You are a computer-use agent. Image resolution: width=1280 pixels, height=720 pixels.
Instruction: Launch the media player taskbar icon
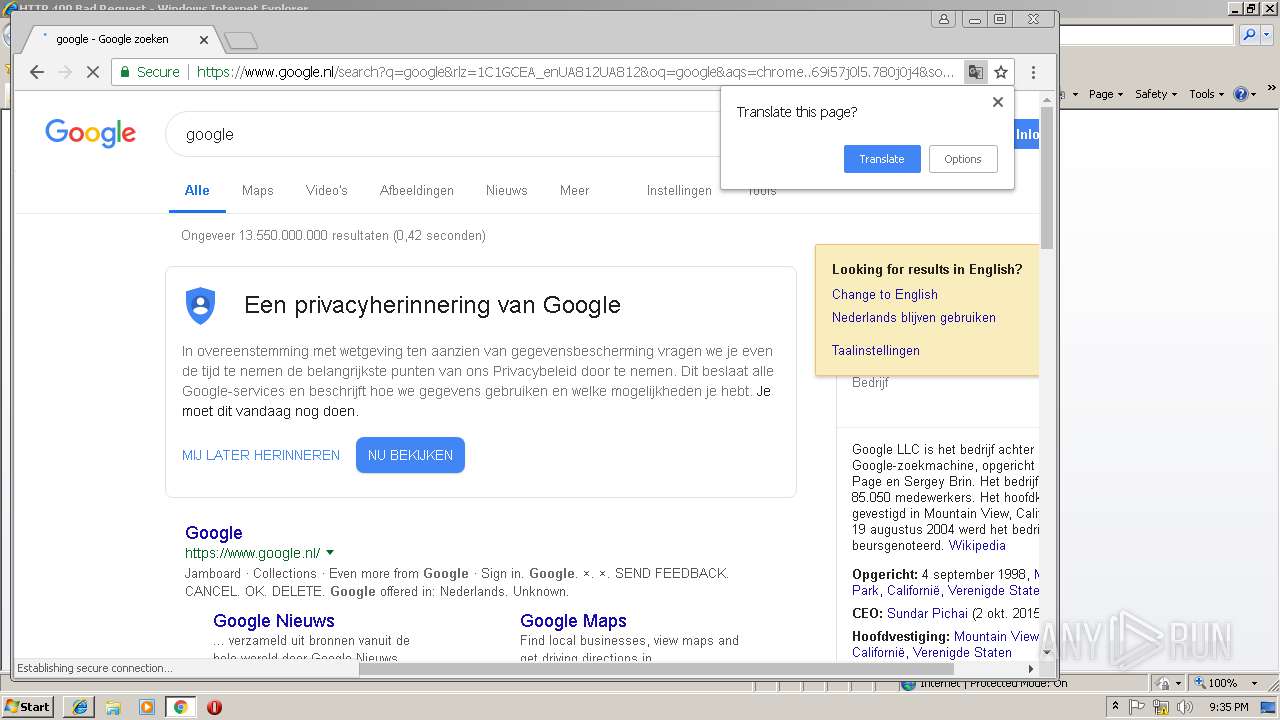coord(147,707)
